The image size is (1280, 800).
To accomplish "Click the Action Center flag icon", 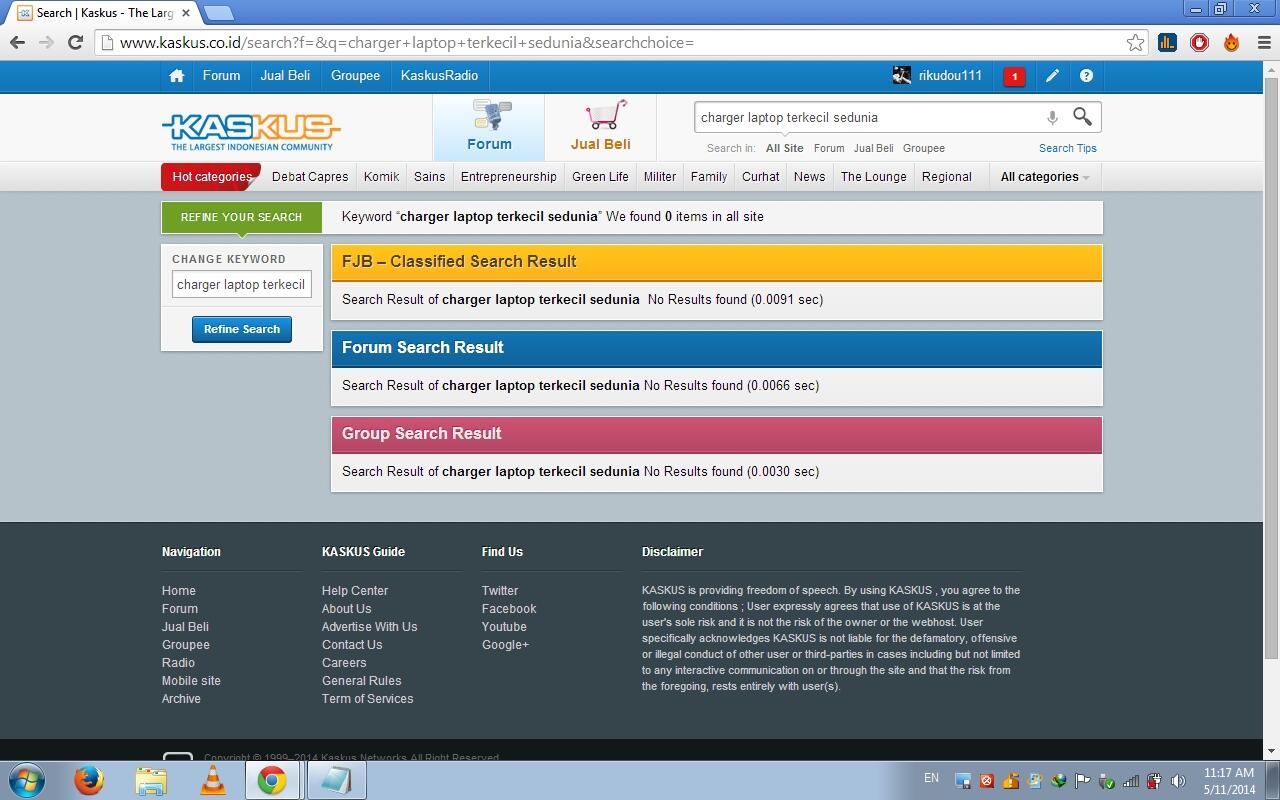I will click(x=1083, y=781).
